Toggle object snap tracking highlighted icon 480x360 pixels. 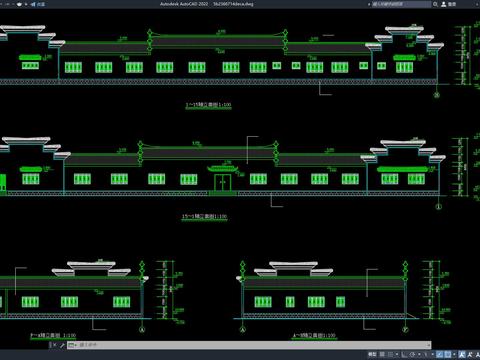click(x=439, y=354)
